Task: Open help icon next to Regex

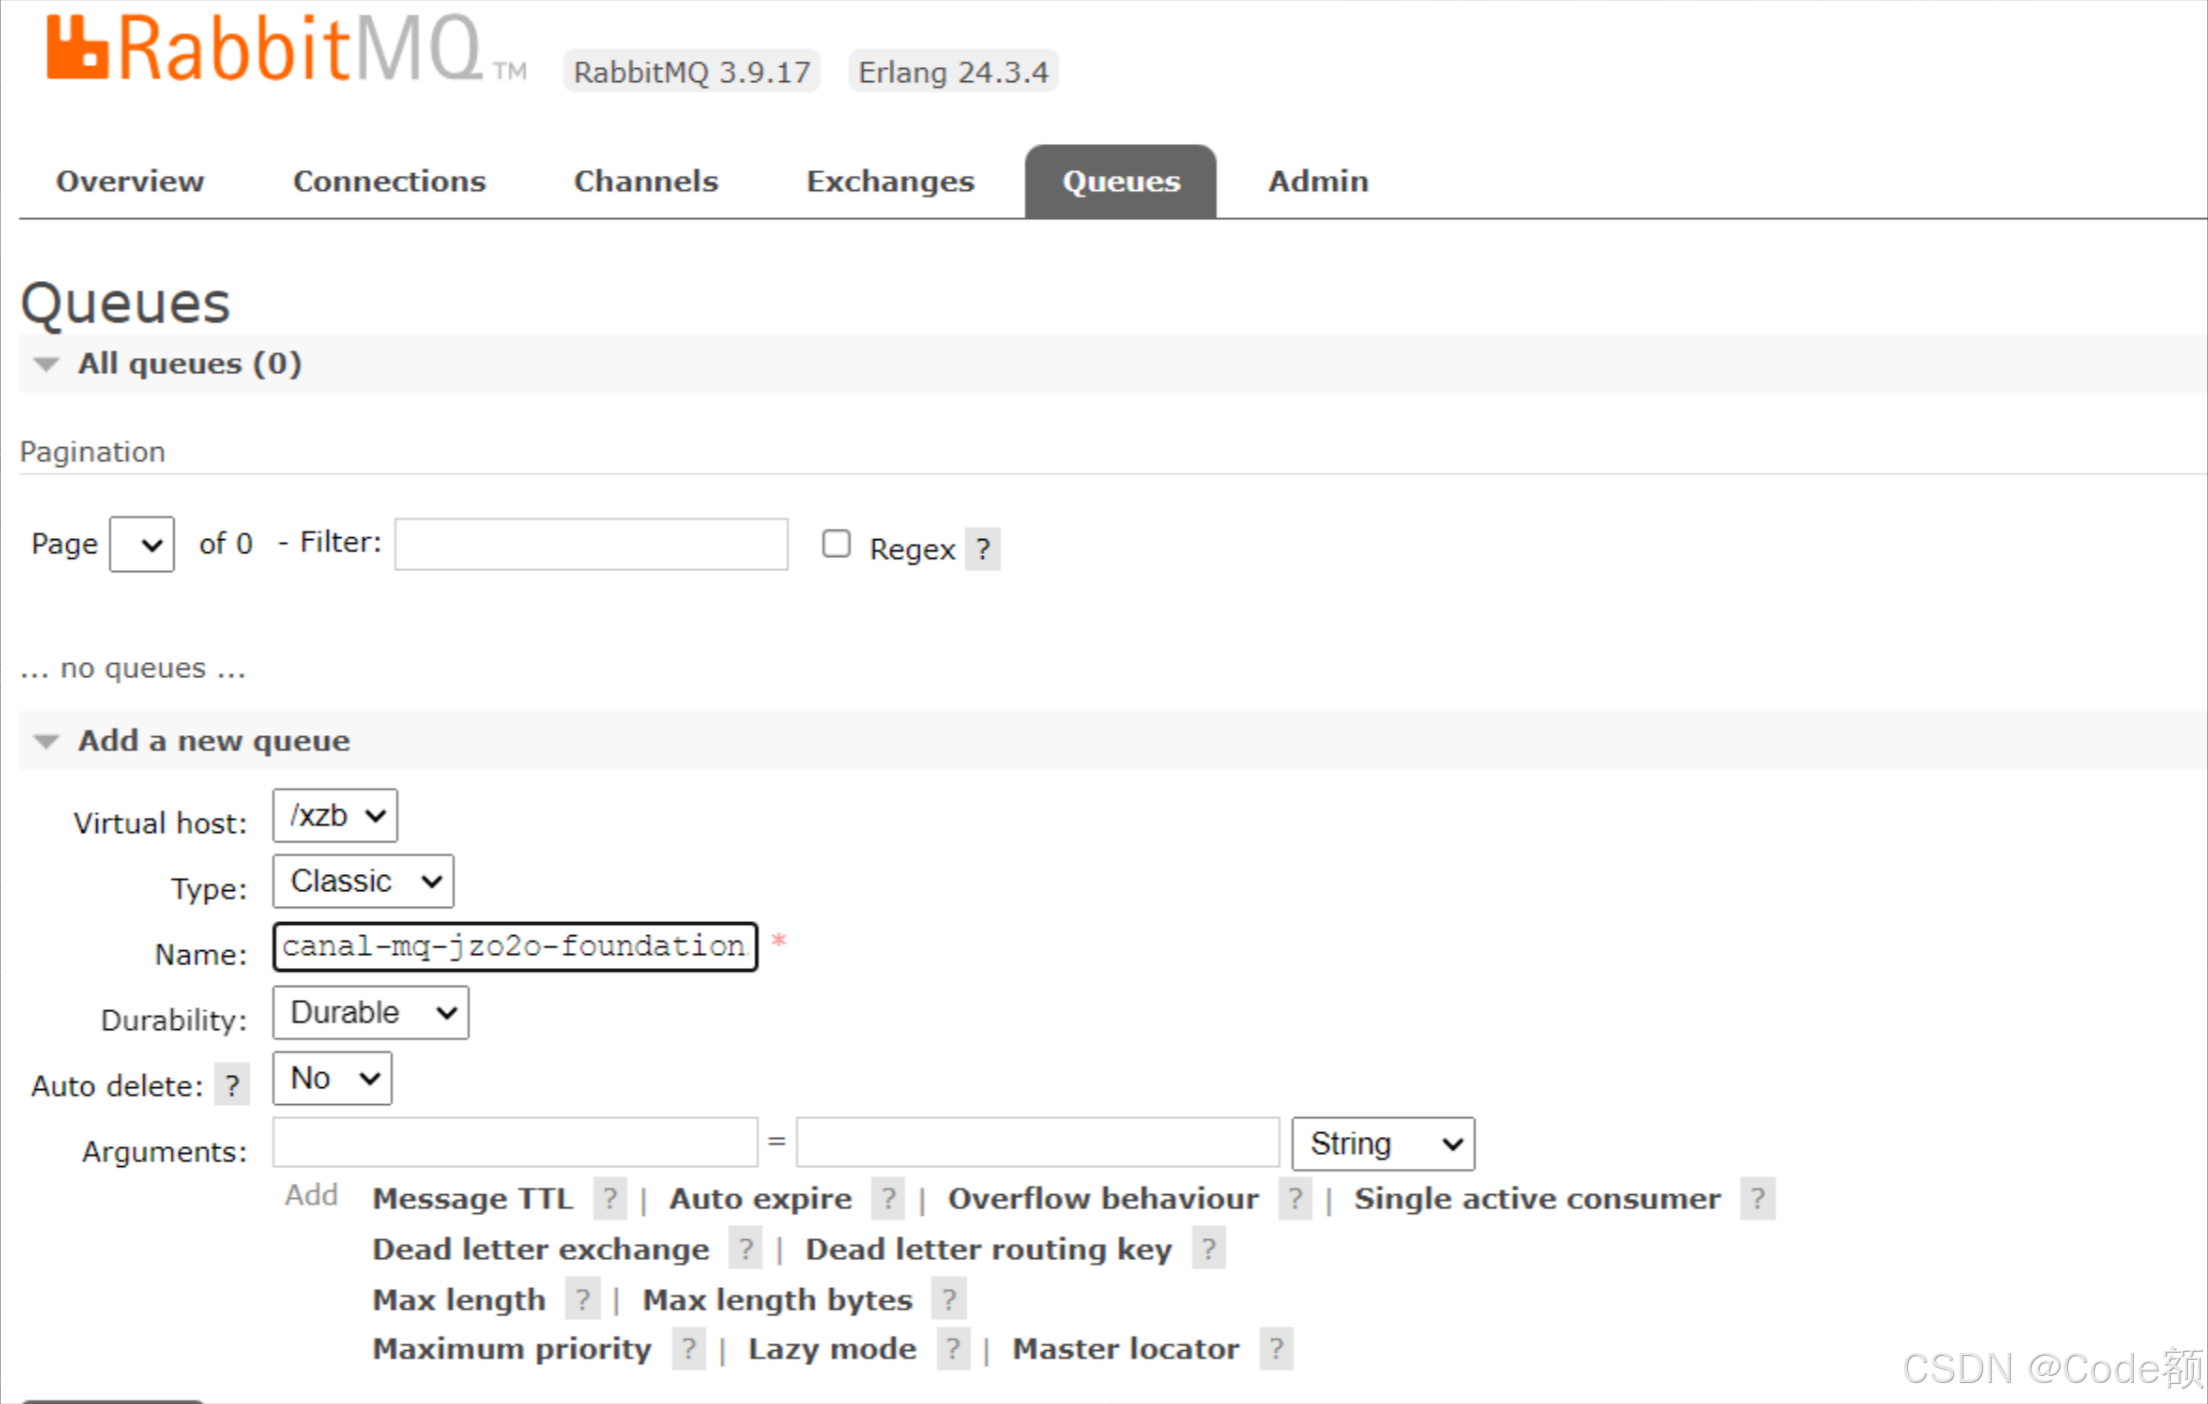Action: pyautogui.click(x=983, y=549)
